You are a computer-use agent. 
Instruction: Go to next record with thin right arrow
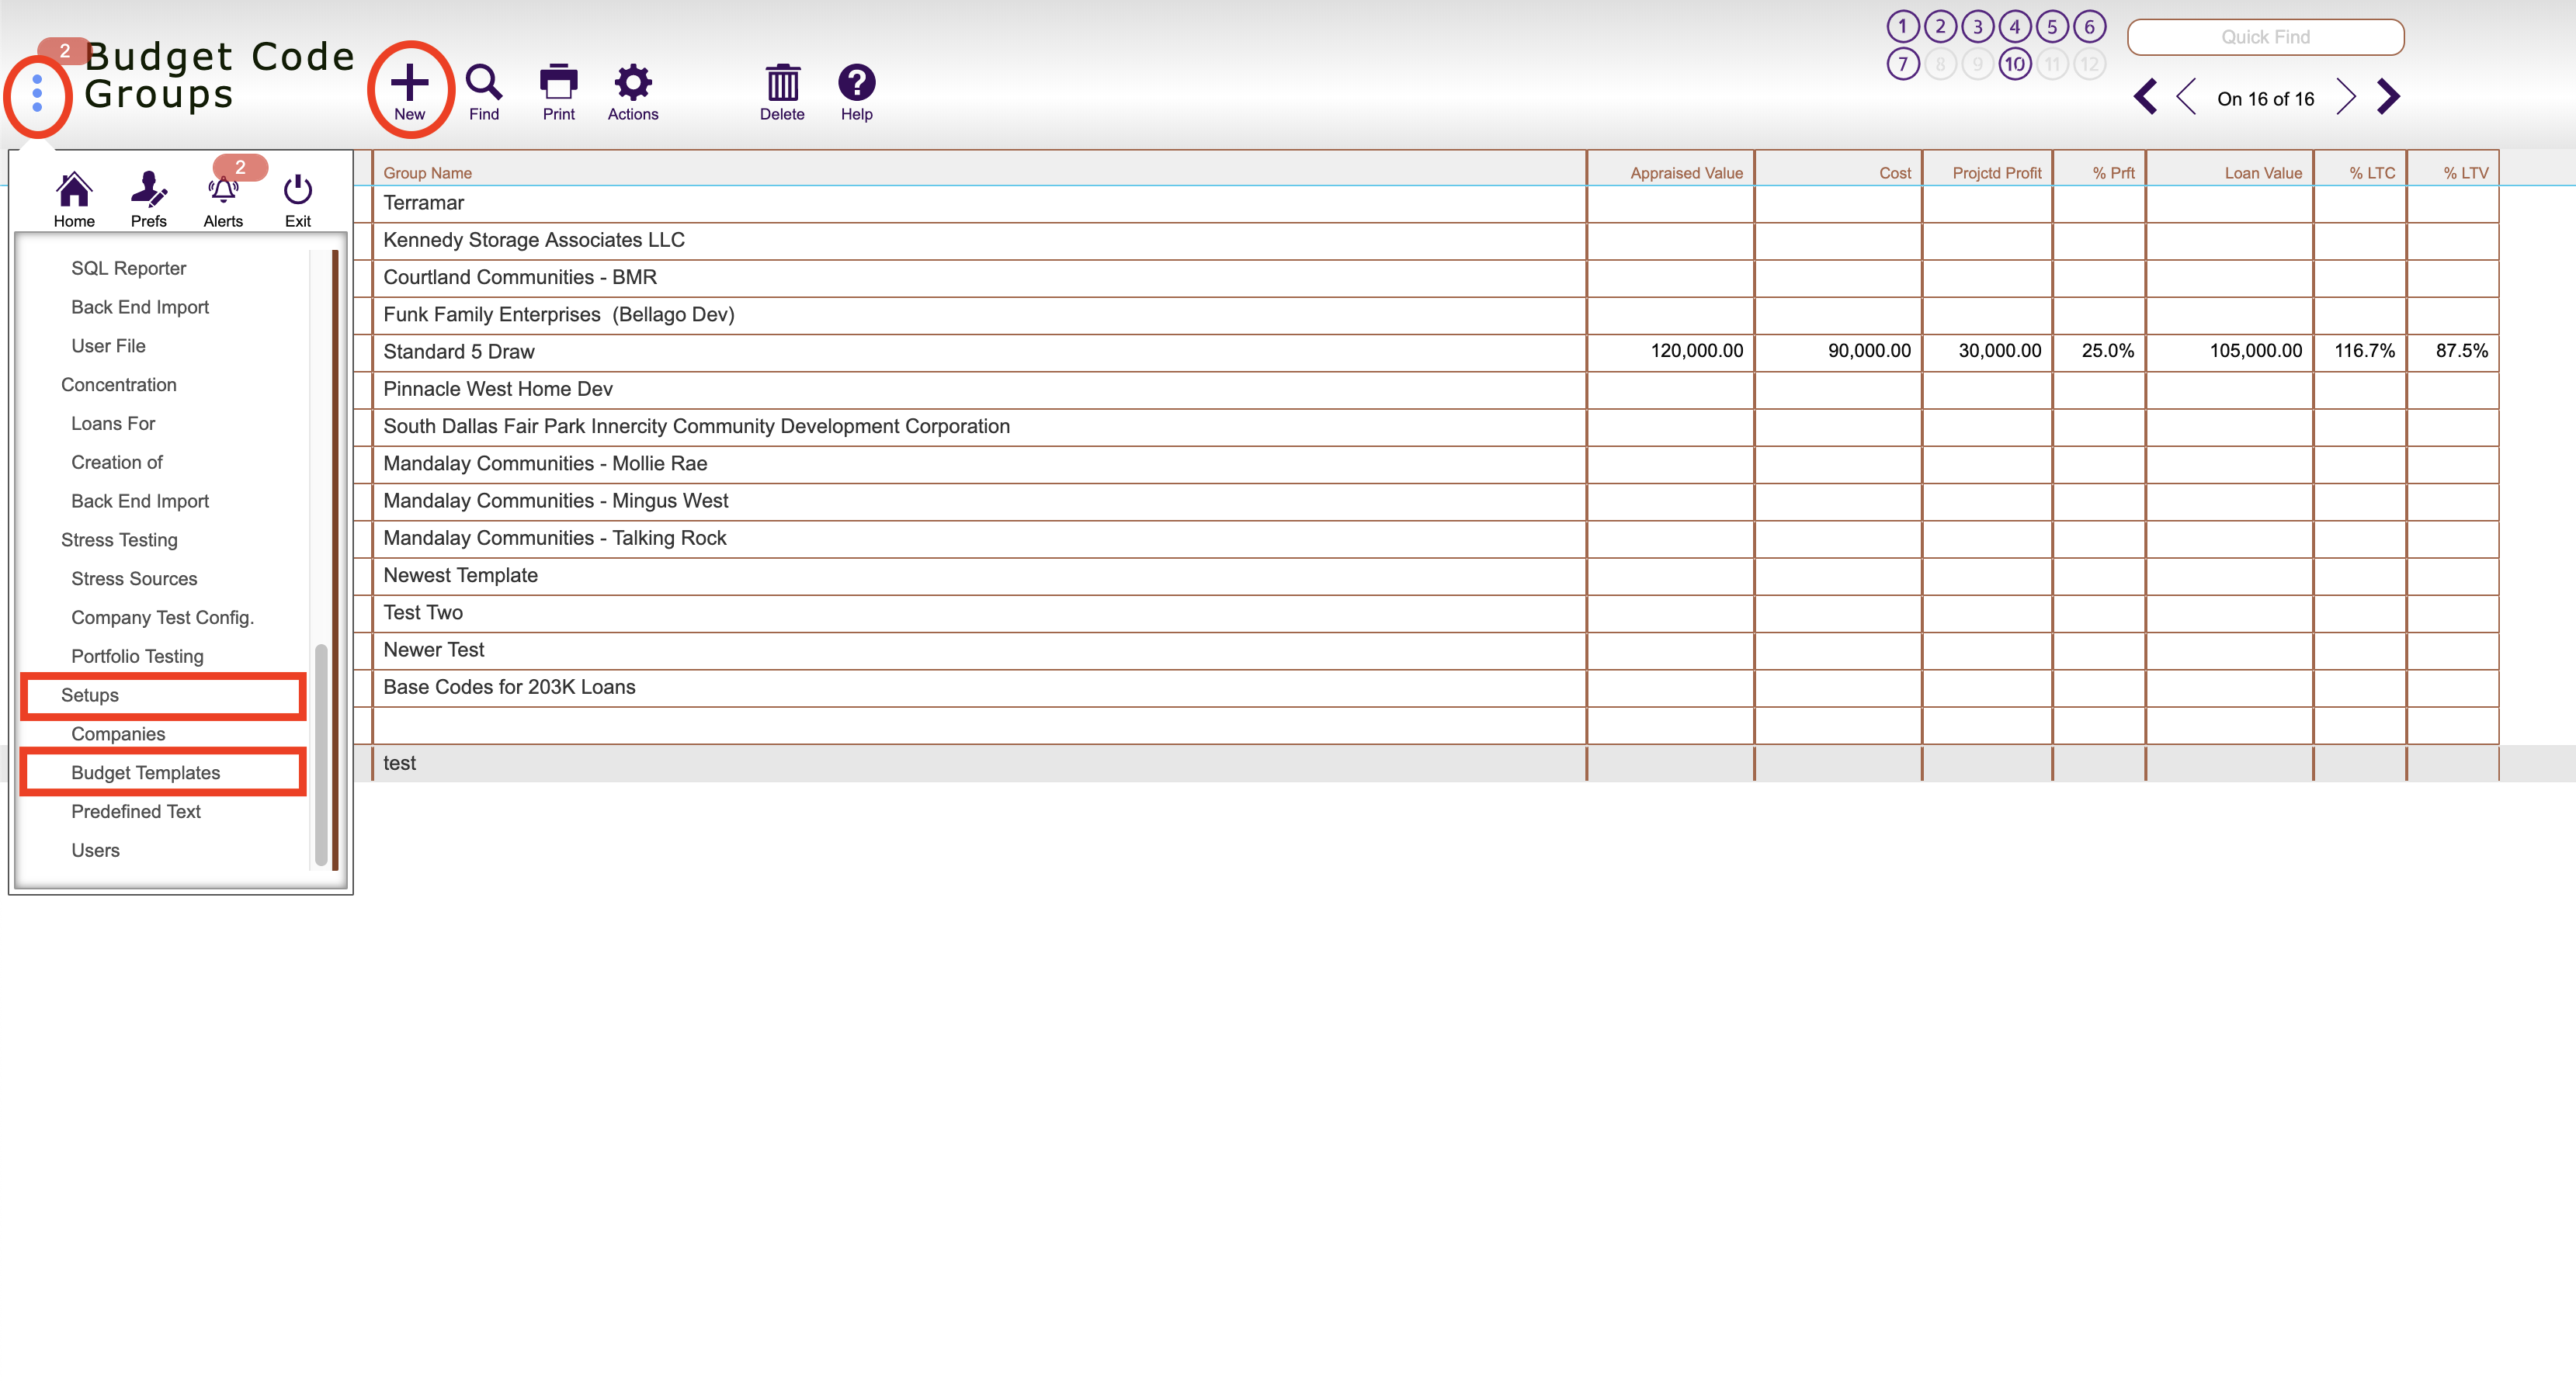click(x=2346, y=97)
